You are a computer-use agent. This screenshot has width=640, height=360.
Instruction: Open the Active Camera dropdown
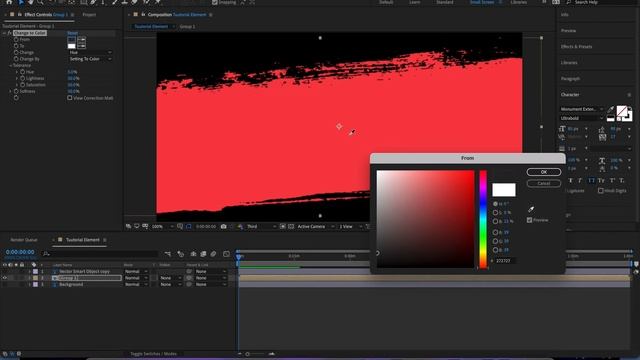(x=316, y=227)
